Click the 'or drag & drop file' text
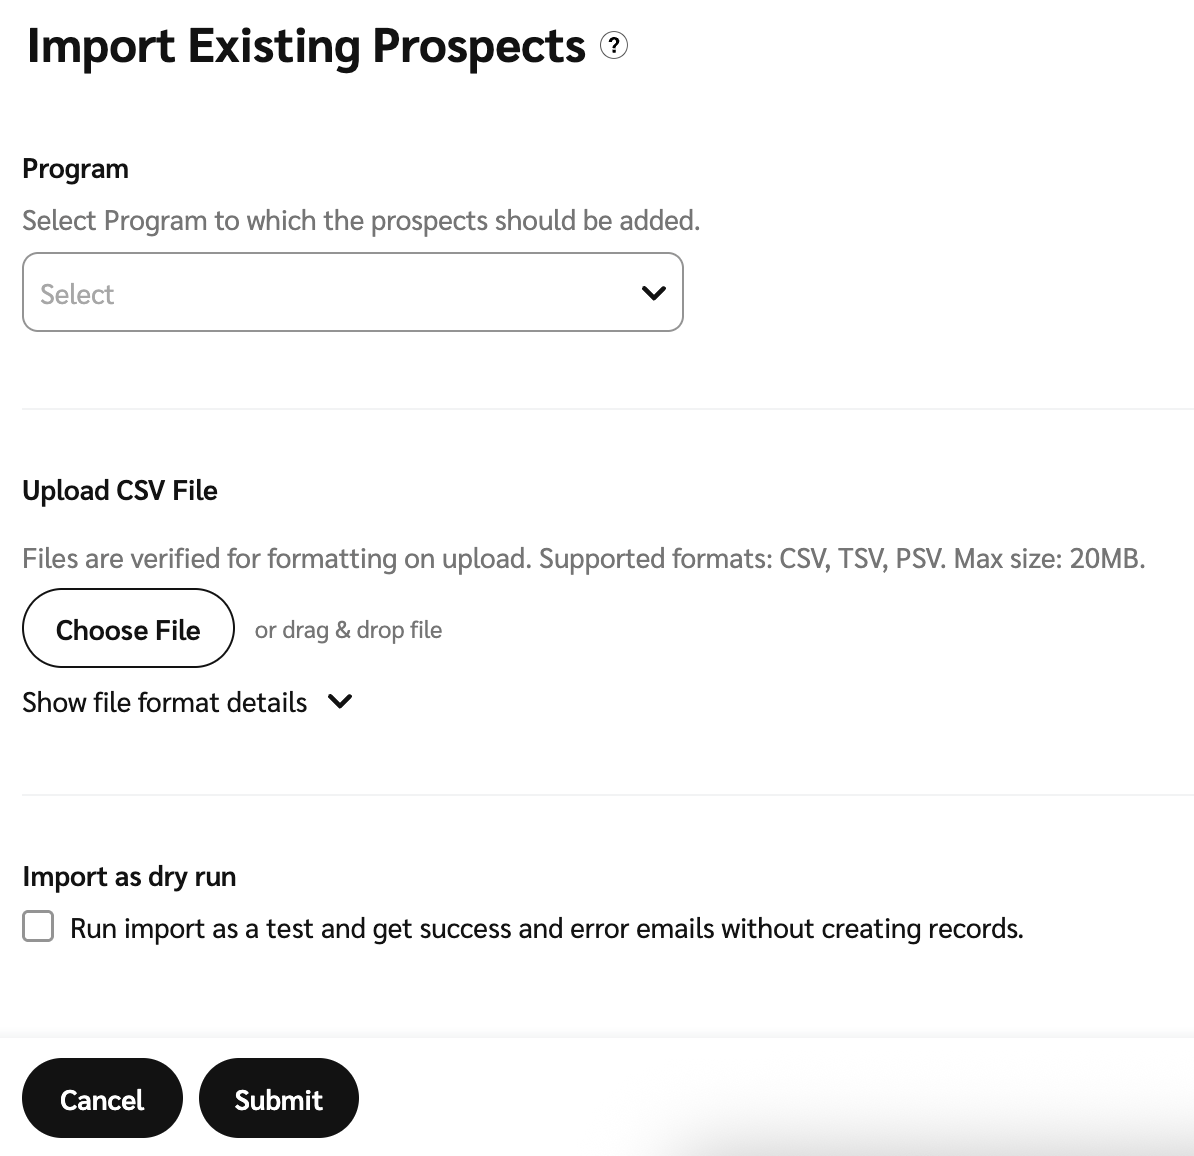Viewport: 1194px width, 1156px height. 348,630
